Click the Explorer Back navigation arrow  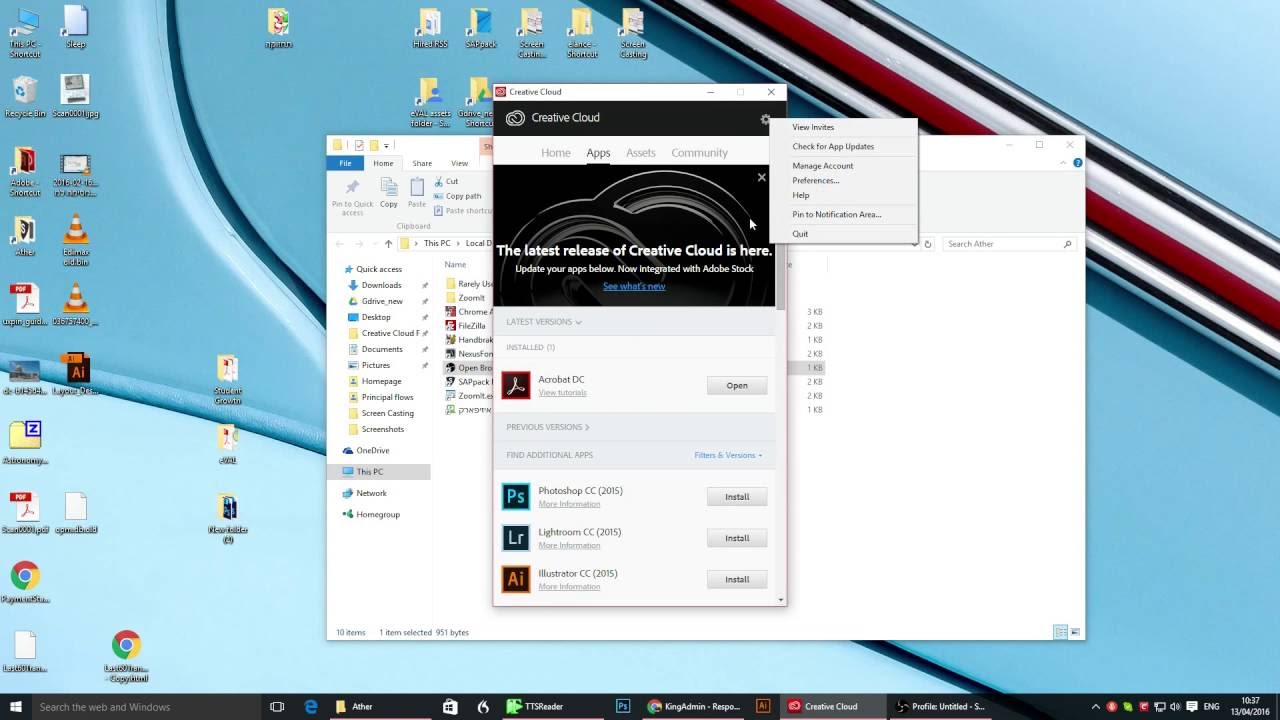click(x=340, y=244)
